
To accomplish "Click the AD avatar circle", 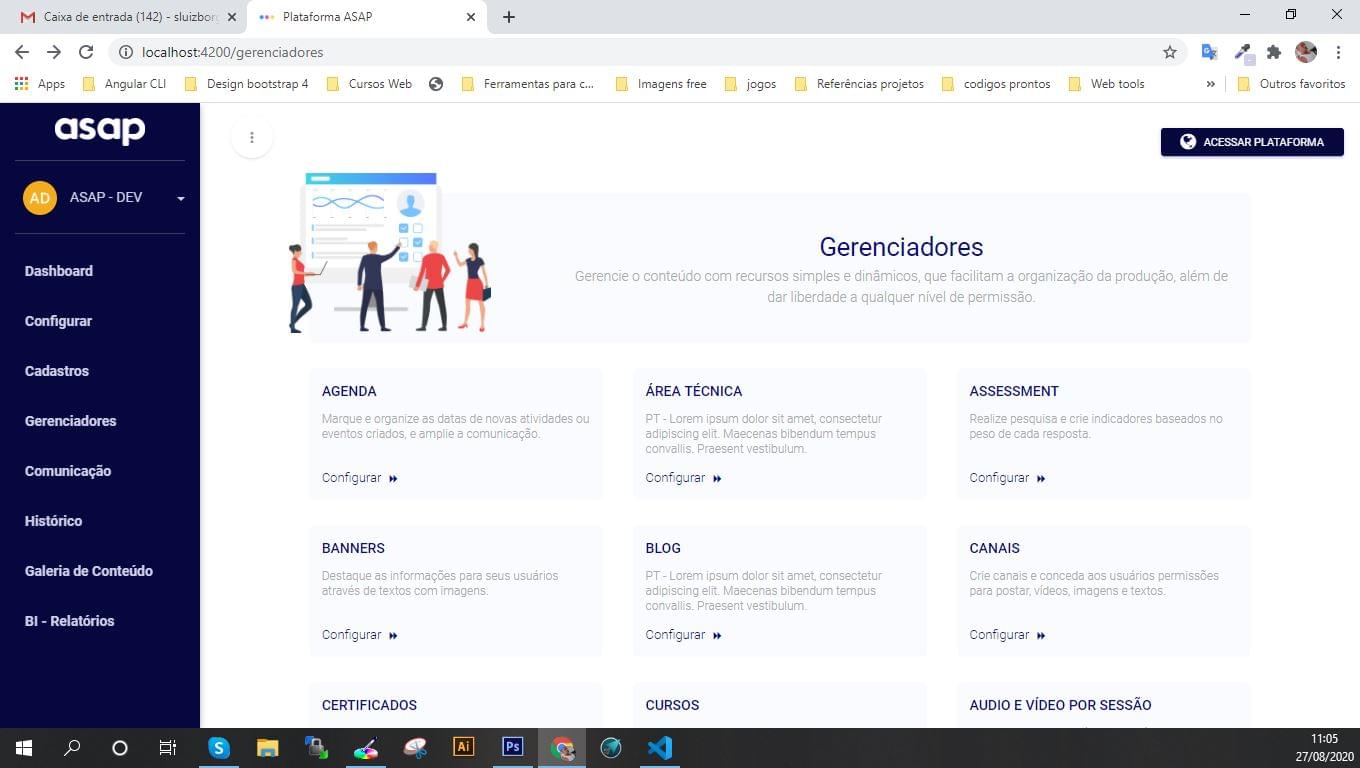I will click(40, 198).
